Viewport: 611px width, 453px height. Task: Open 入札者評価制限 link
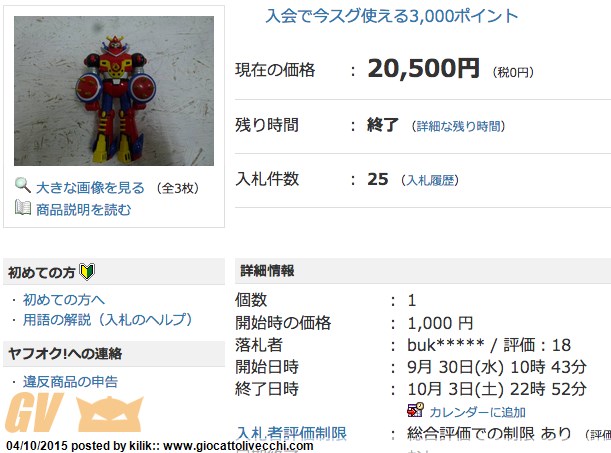291,433
